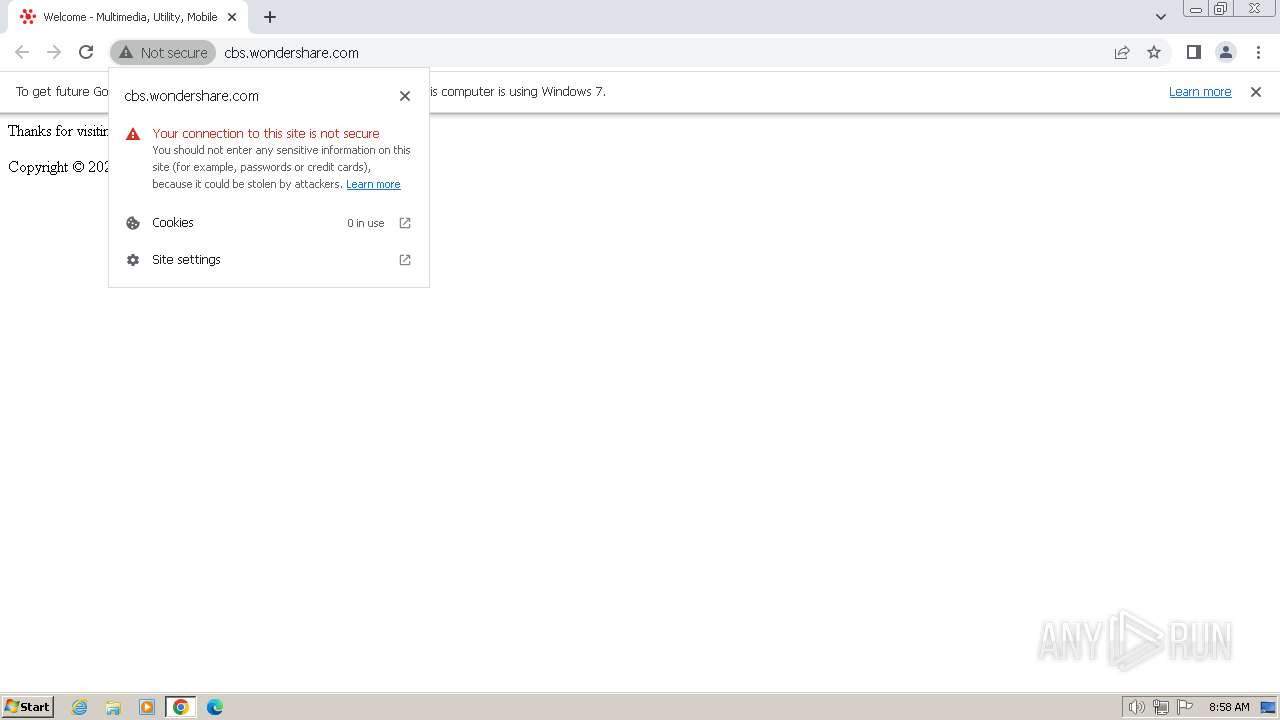1280x720 pixels.
Task: Click the Wondershare favicon on the tab
Action: (x=28, y=17)
